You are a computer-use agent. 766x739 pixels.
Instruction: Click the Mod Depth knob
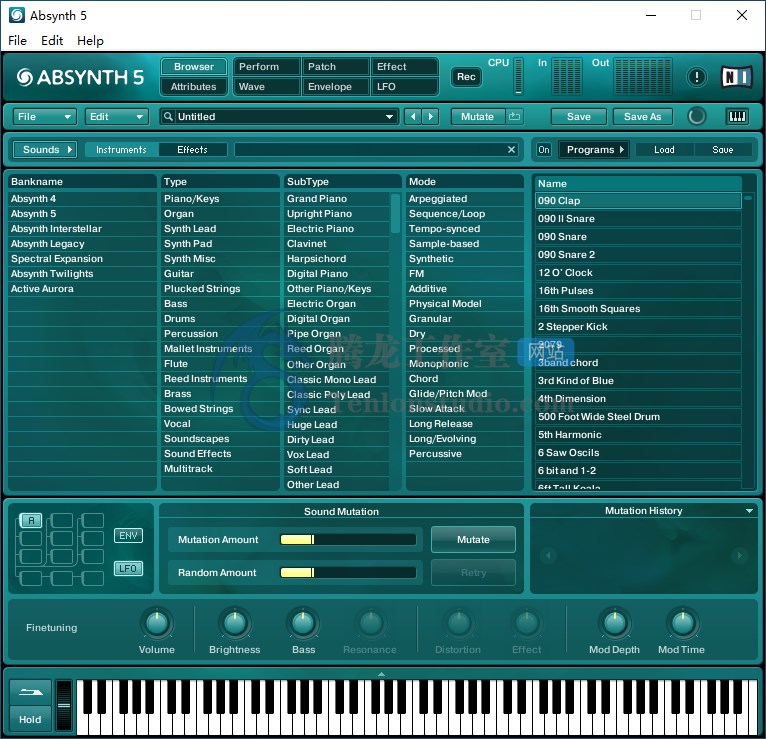coord(615,623)
